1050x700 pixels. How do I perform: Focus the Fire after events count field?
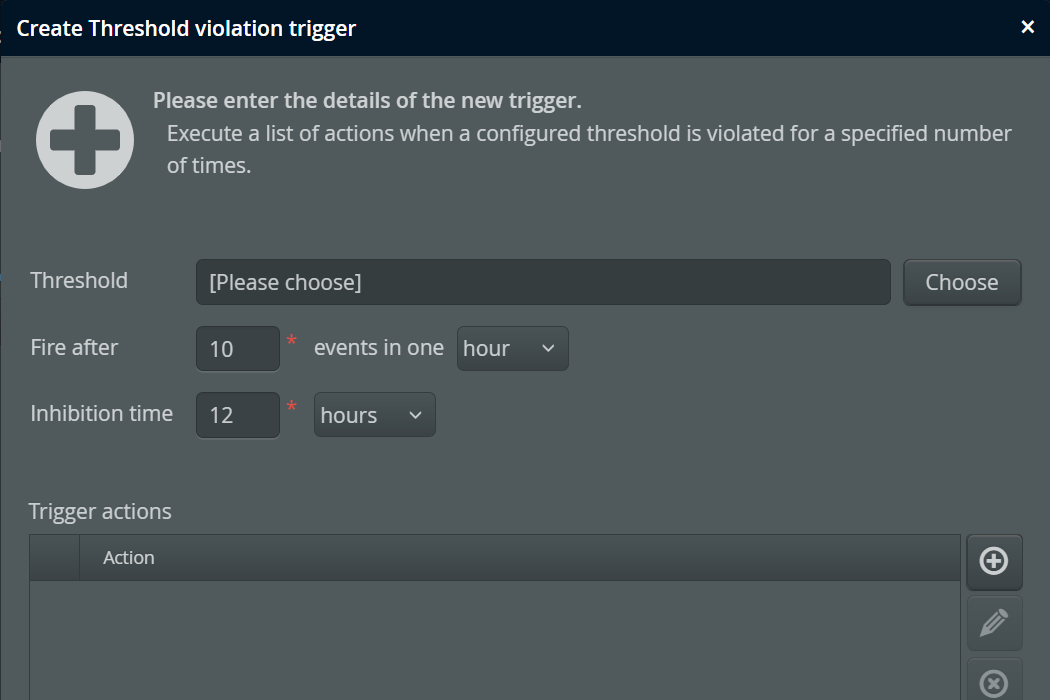[x=237, y=348]
